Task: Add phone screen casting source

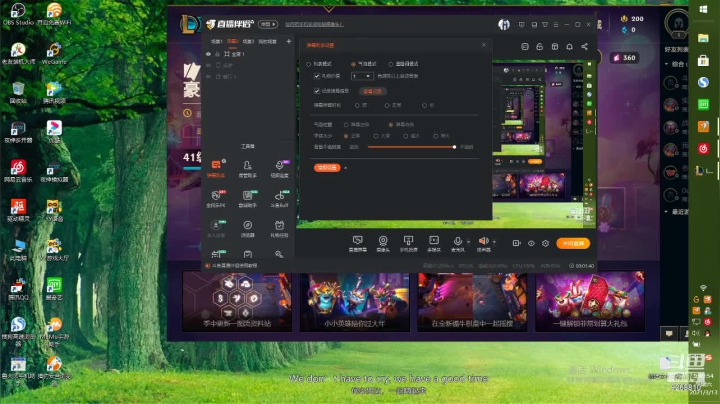Action: tap(408, 243)
